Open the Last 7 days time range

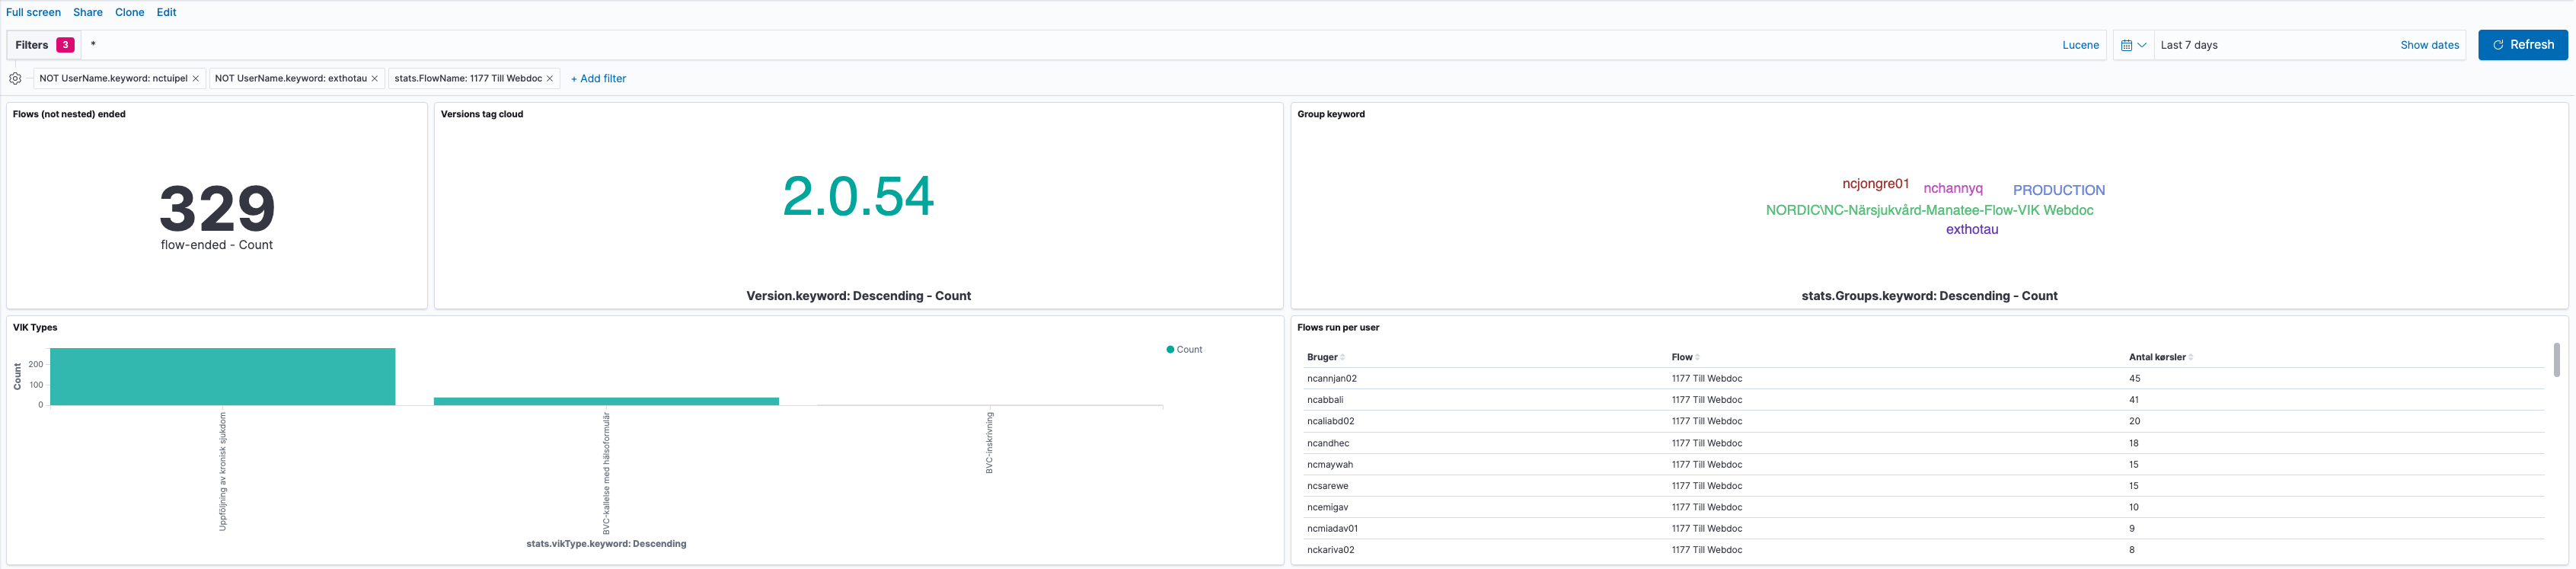(x=2189, y=45)
